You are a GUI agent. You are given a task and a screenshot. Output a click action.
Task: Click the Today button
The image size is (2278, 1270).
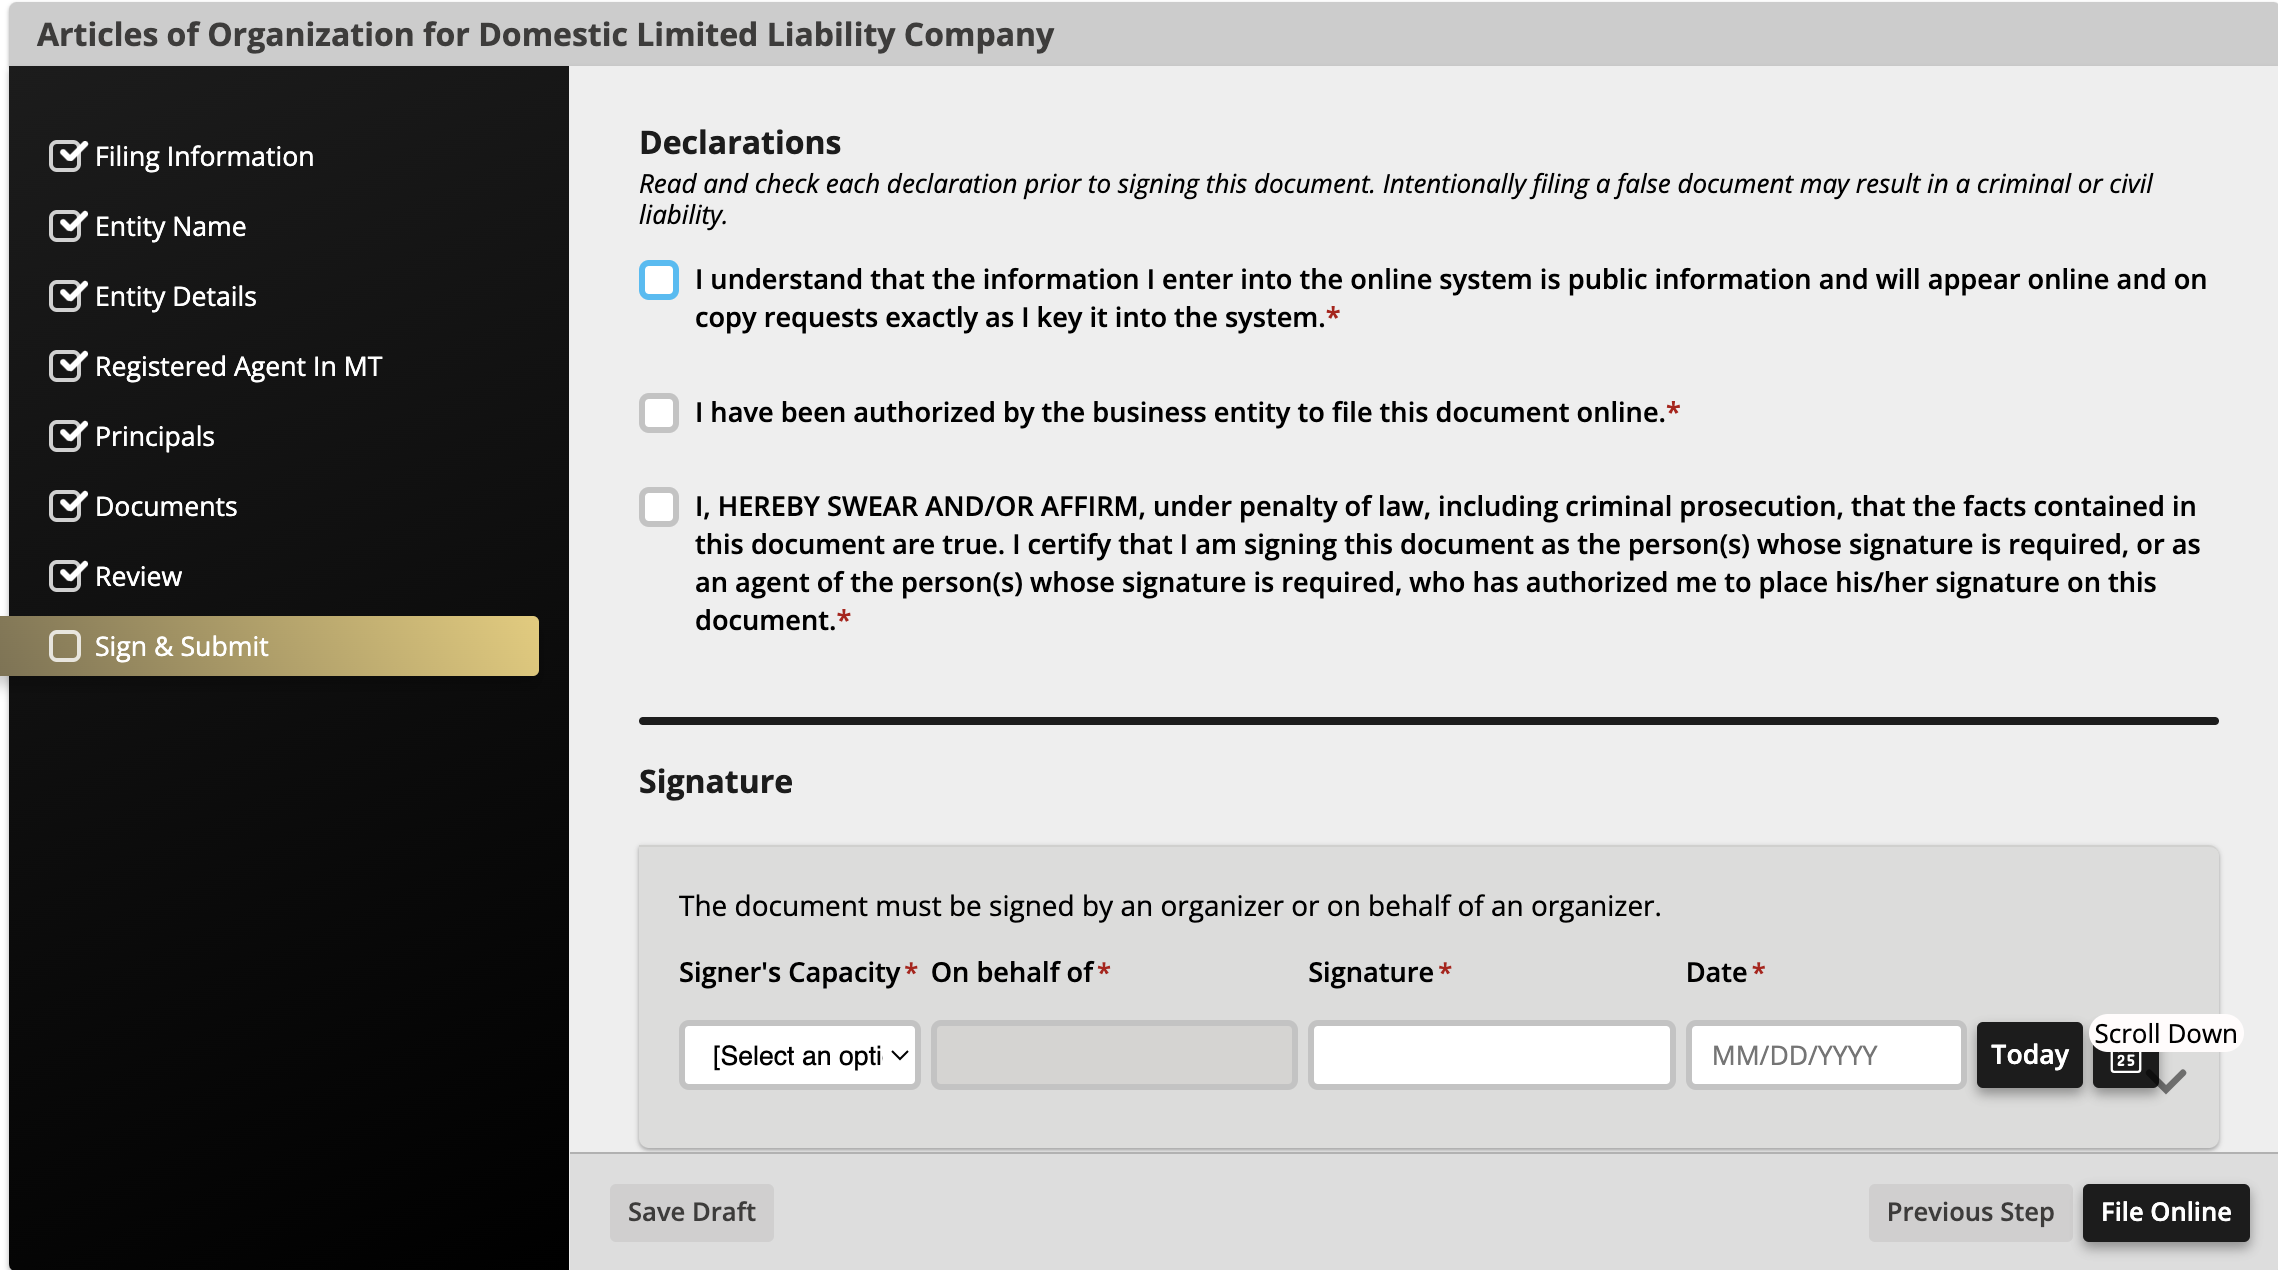coord(2029,1054)
